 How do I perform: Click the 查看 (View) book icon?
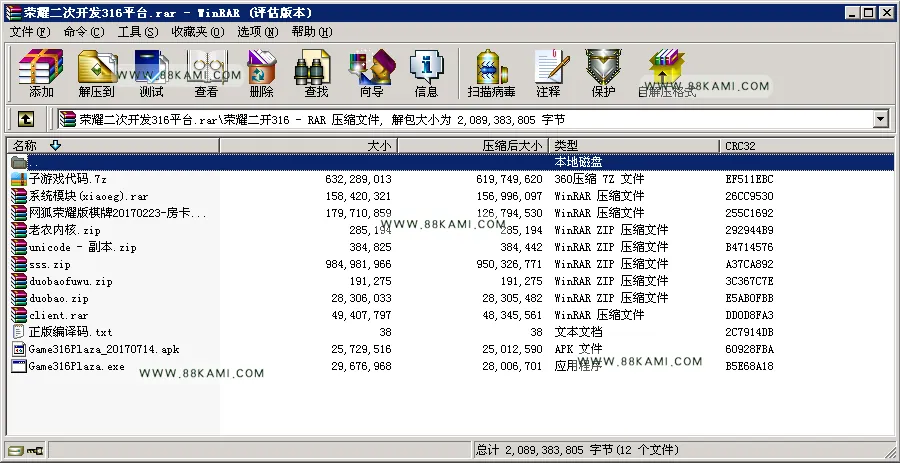coord(206,73)
